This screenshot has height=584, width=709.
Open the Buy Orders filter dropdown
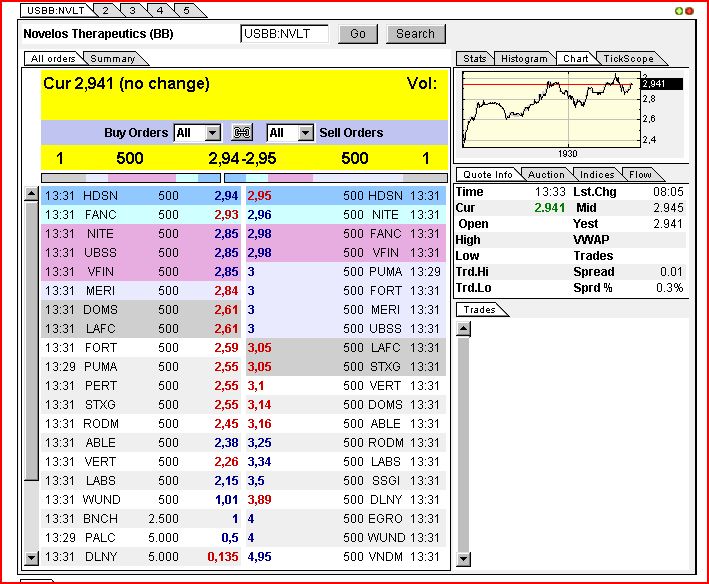pos(212,133)
